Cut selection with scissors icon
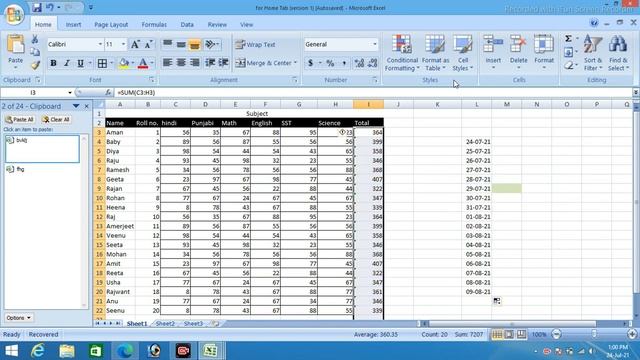Image resolution: width=640 pixels, height=360 pixels. (35, 39)
